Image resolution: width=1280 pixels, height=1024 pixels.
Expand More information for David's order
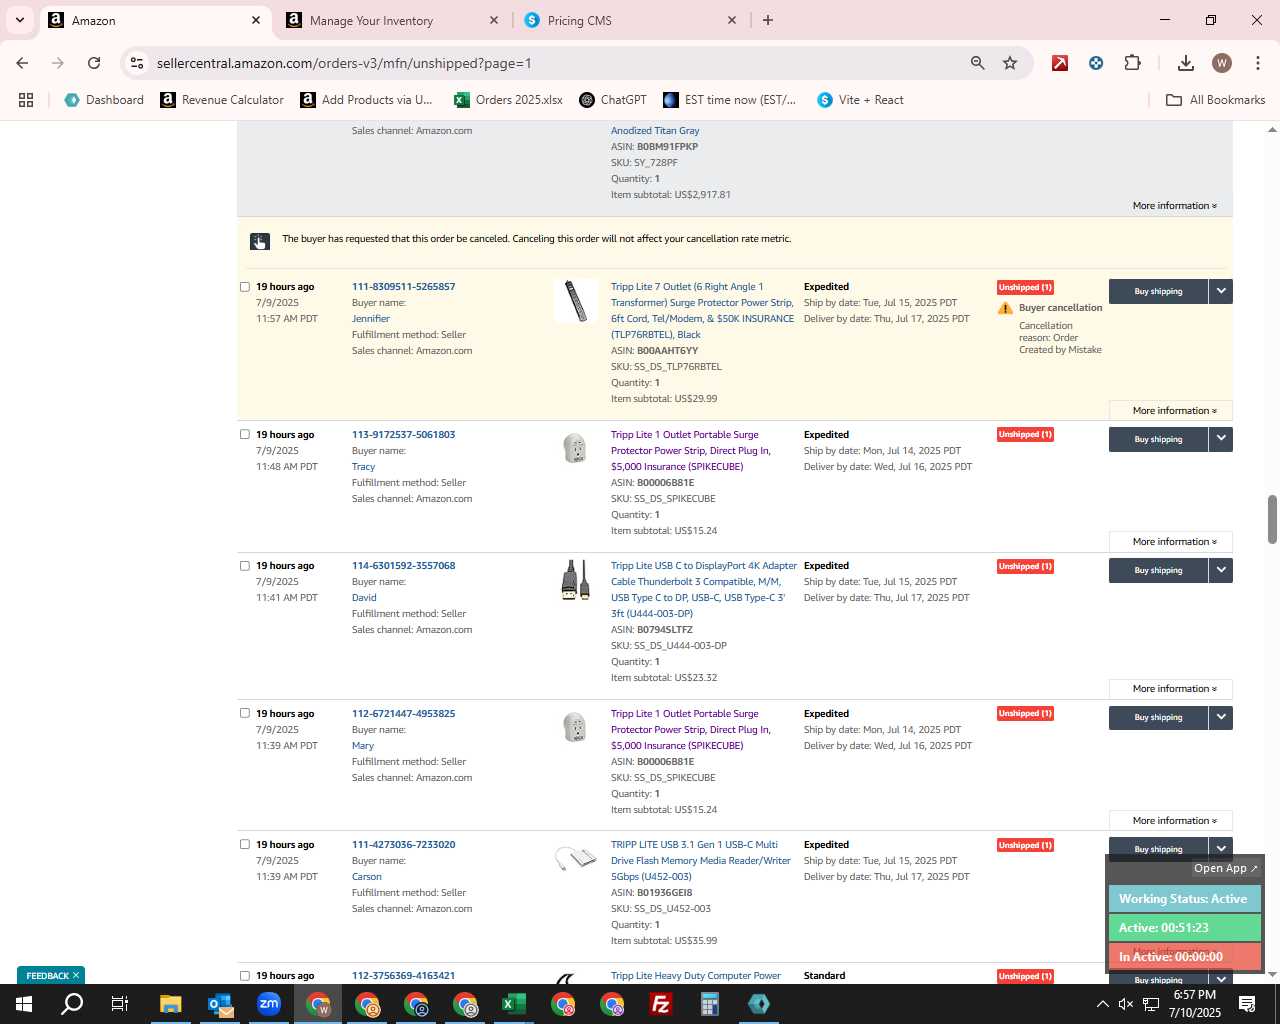[1171, 689]
